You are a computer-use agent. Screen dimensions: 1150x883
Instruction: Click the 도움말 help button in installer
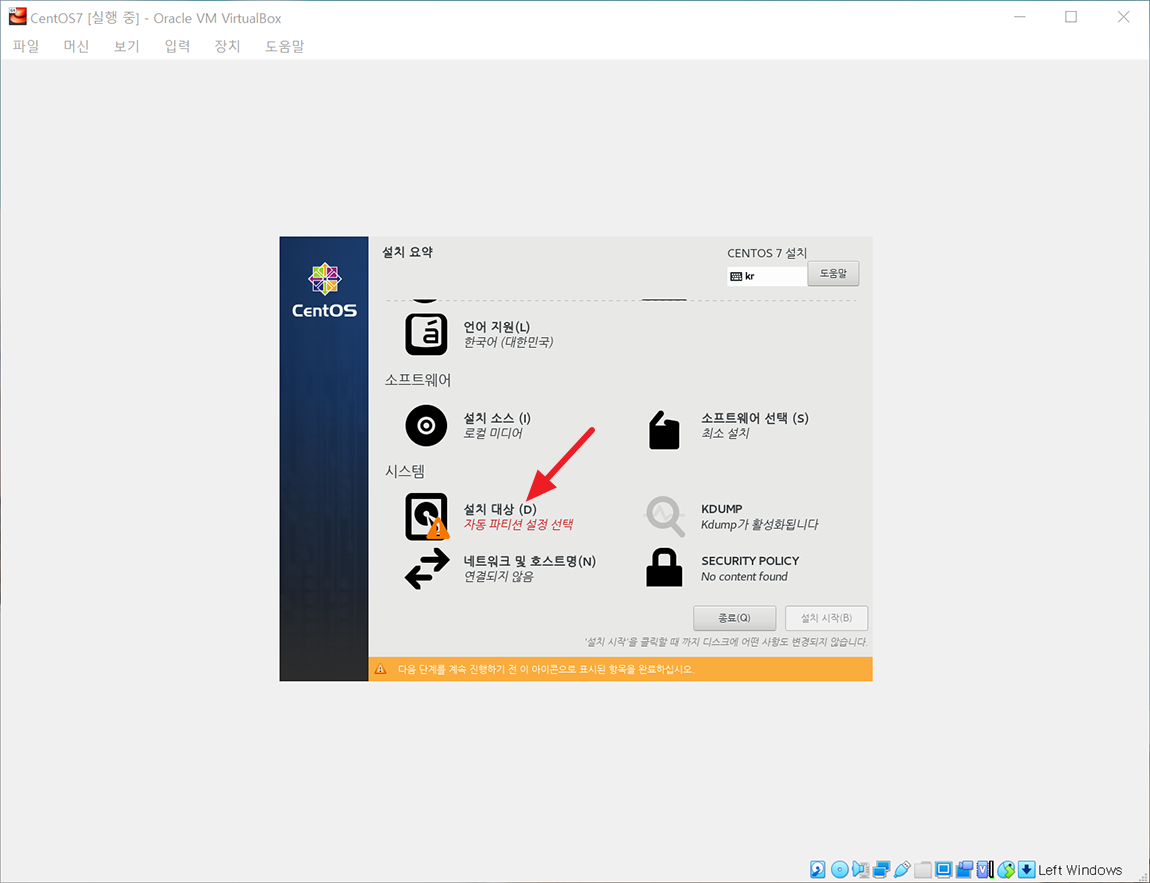click(833, 274)
